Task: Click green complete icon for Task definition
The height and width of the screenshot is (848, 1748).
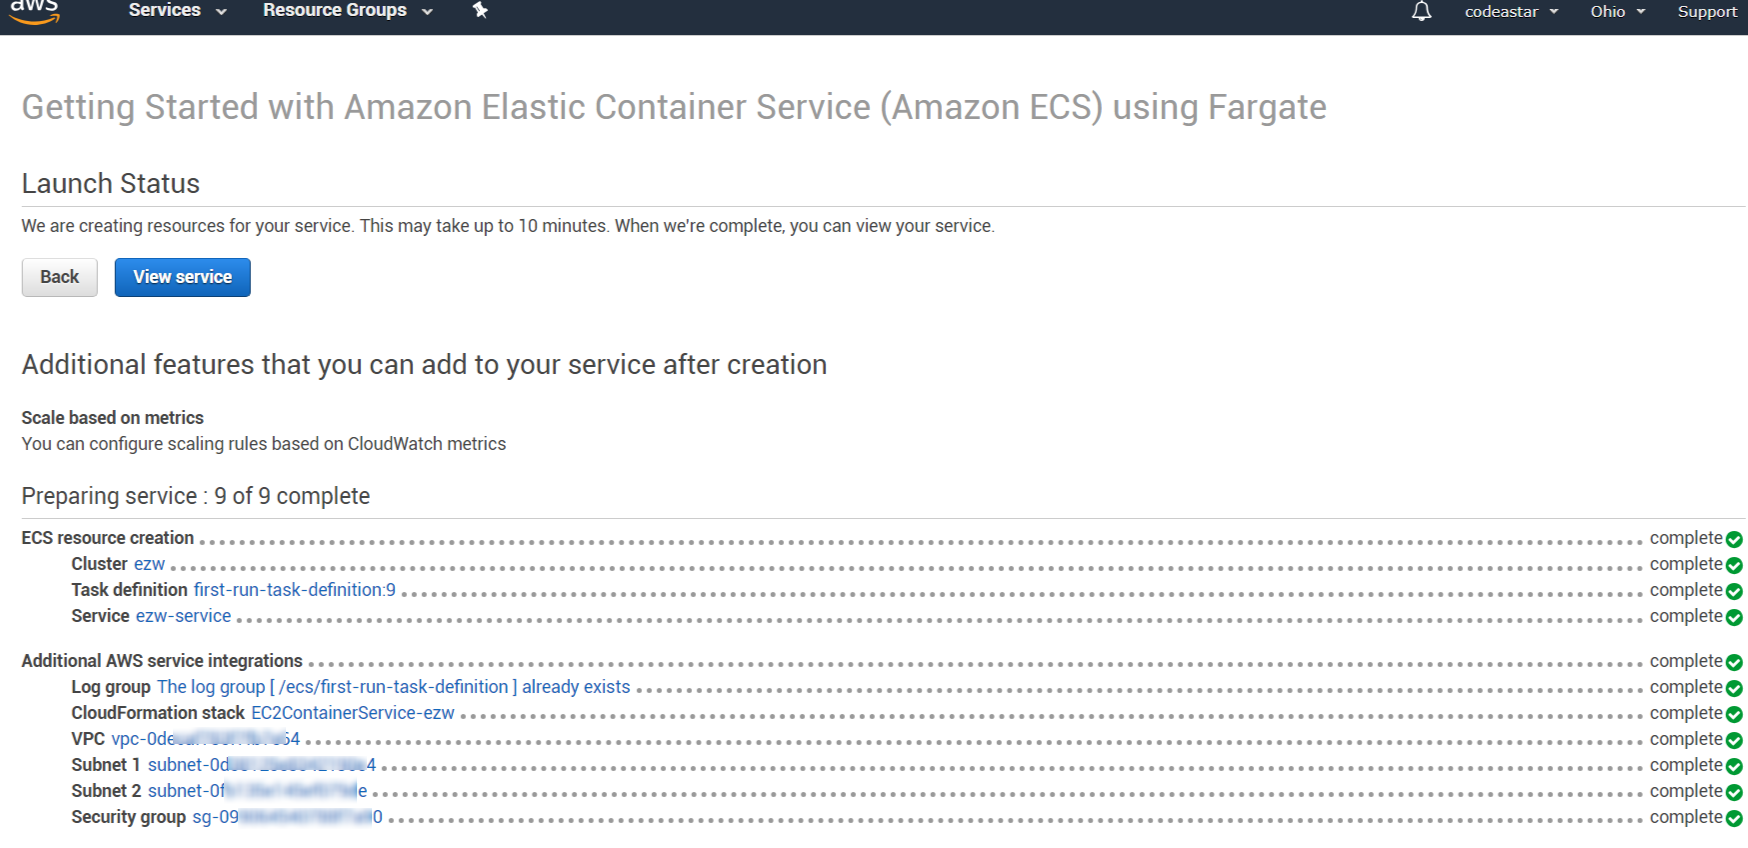Action: (1734, 592)
